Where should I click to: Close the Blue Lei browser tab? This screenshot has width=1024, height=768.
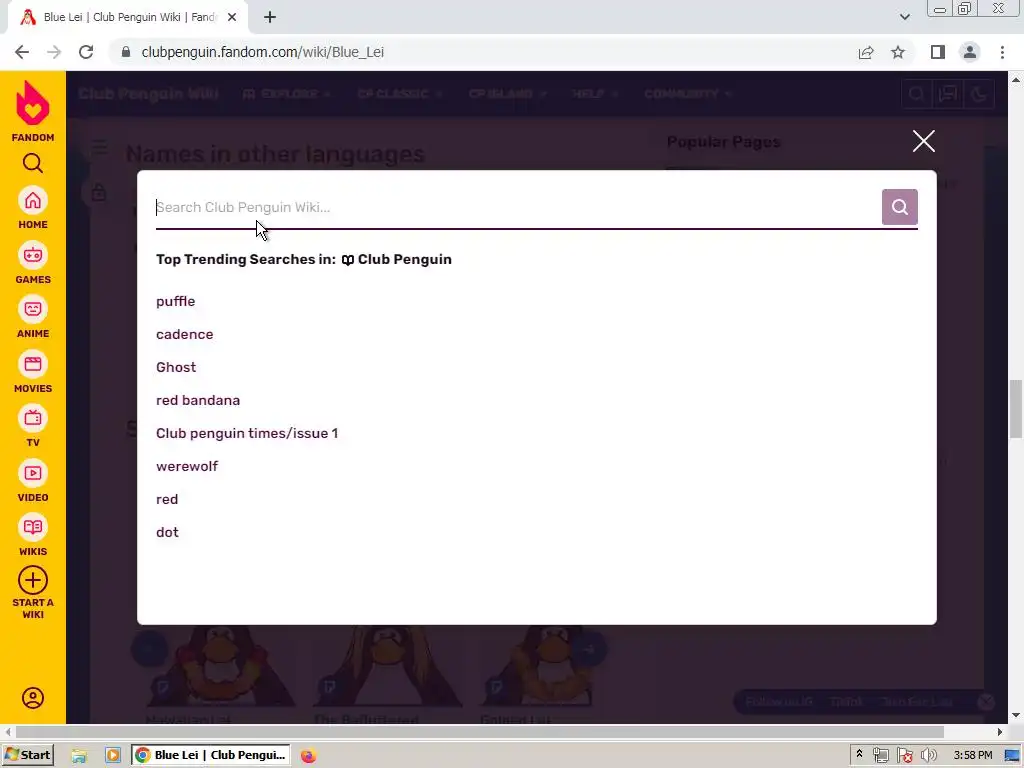coord(232,17)
